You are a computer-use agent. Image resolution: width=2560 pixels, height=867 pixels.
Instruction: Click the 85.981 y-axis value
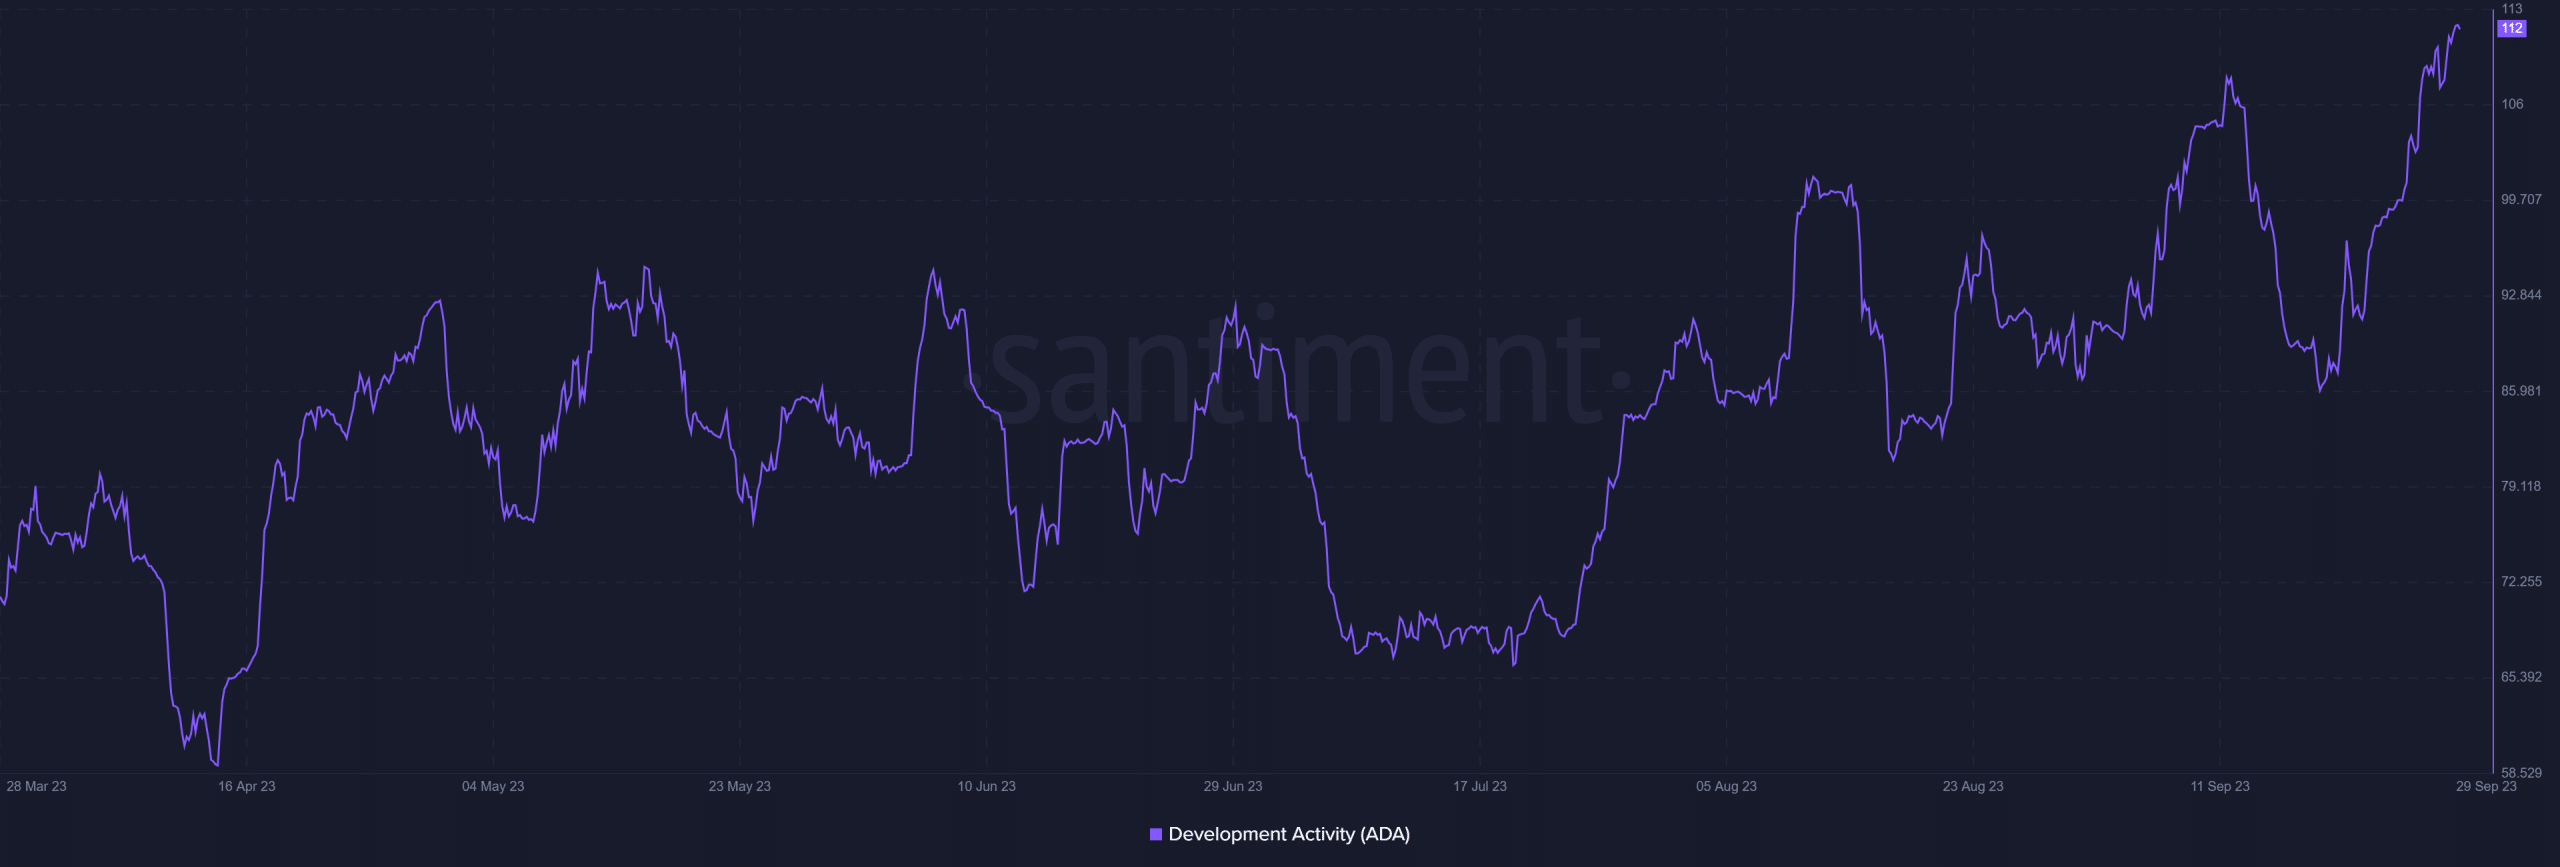(x=2521, y=391)
